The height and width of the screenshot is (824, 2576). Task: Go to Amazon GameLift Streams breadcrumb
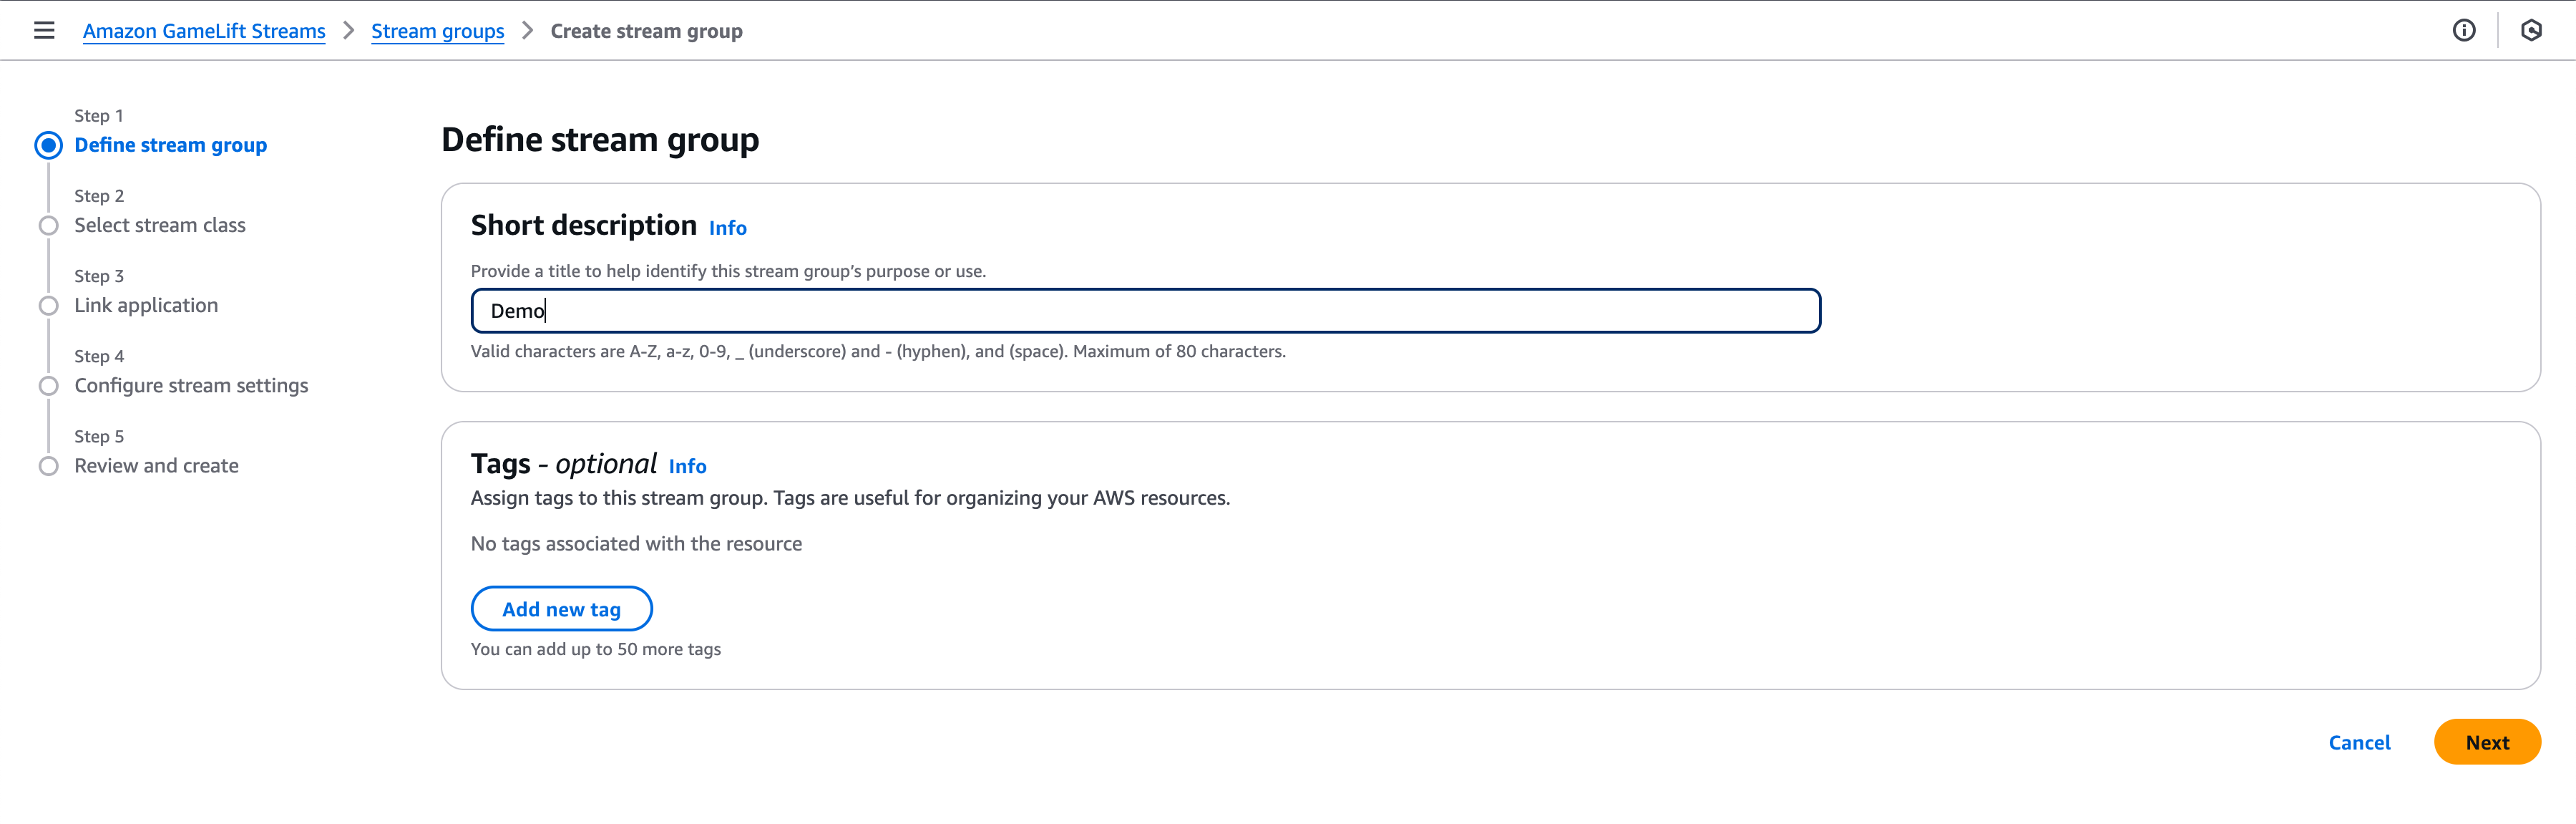(204, 31)
